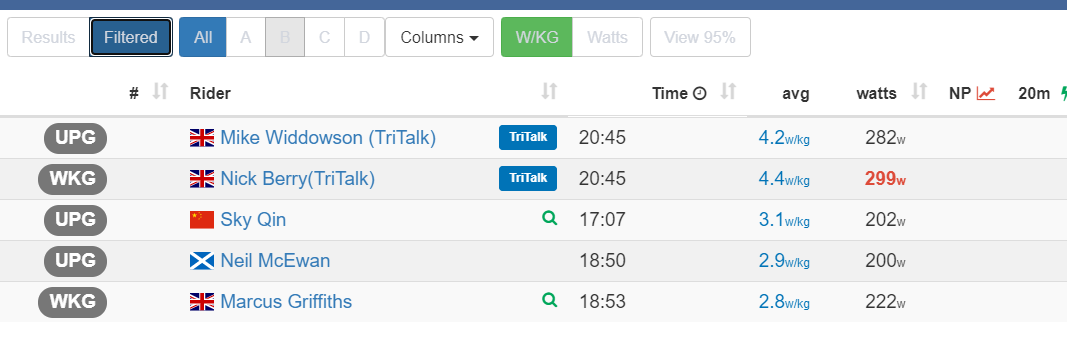Open the Columns dropdown
The height and width of the screenshot is (364, 1067).
pyautogui.click(x=440, y=37)
